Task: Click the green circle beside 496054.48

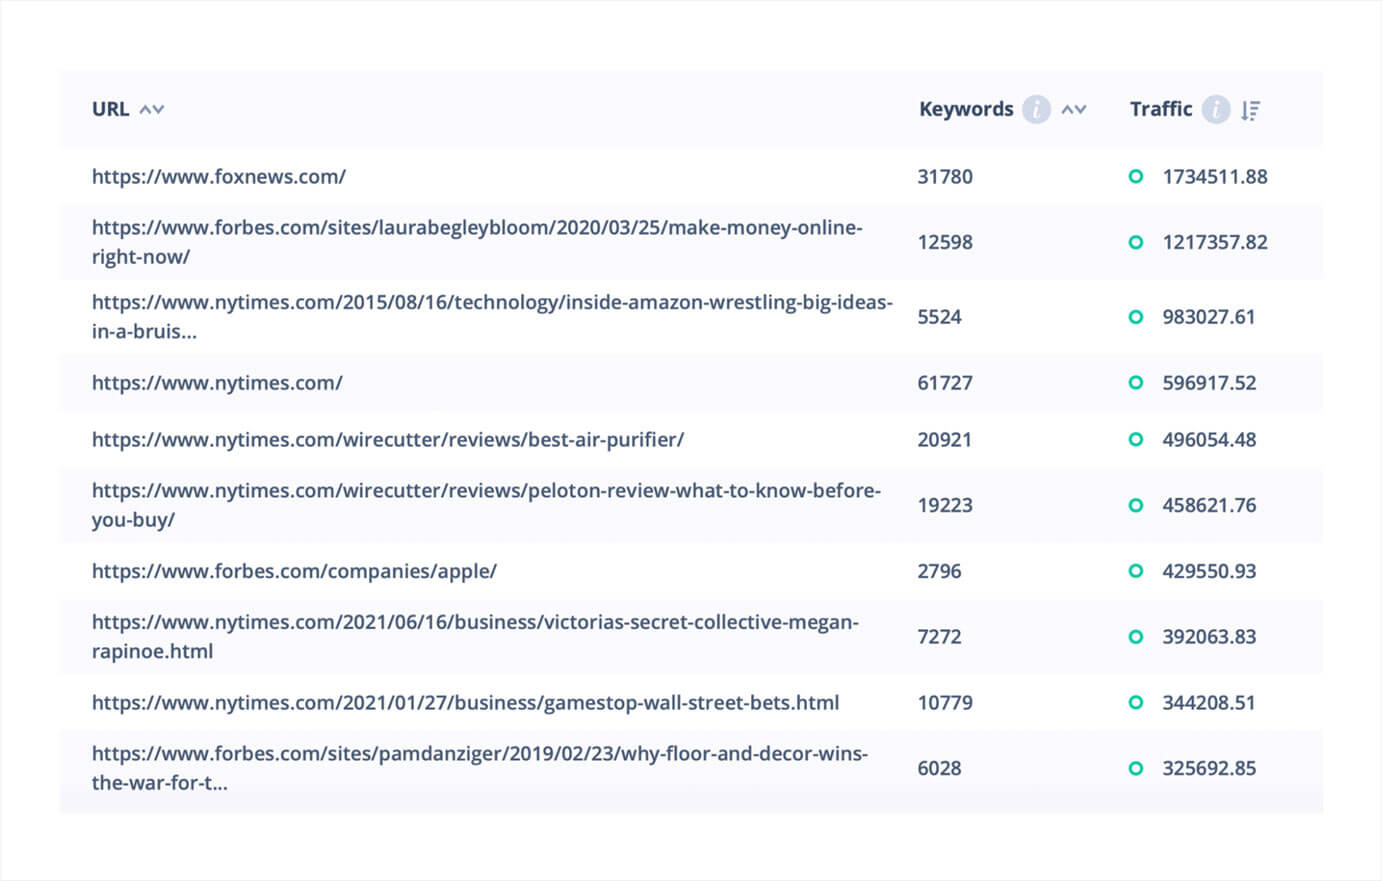Action: (x=1136, y=440)
